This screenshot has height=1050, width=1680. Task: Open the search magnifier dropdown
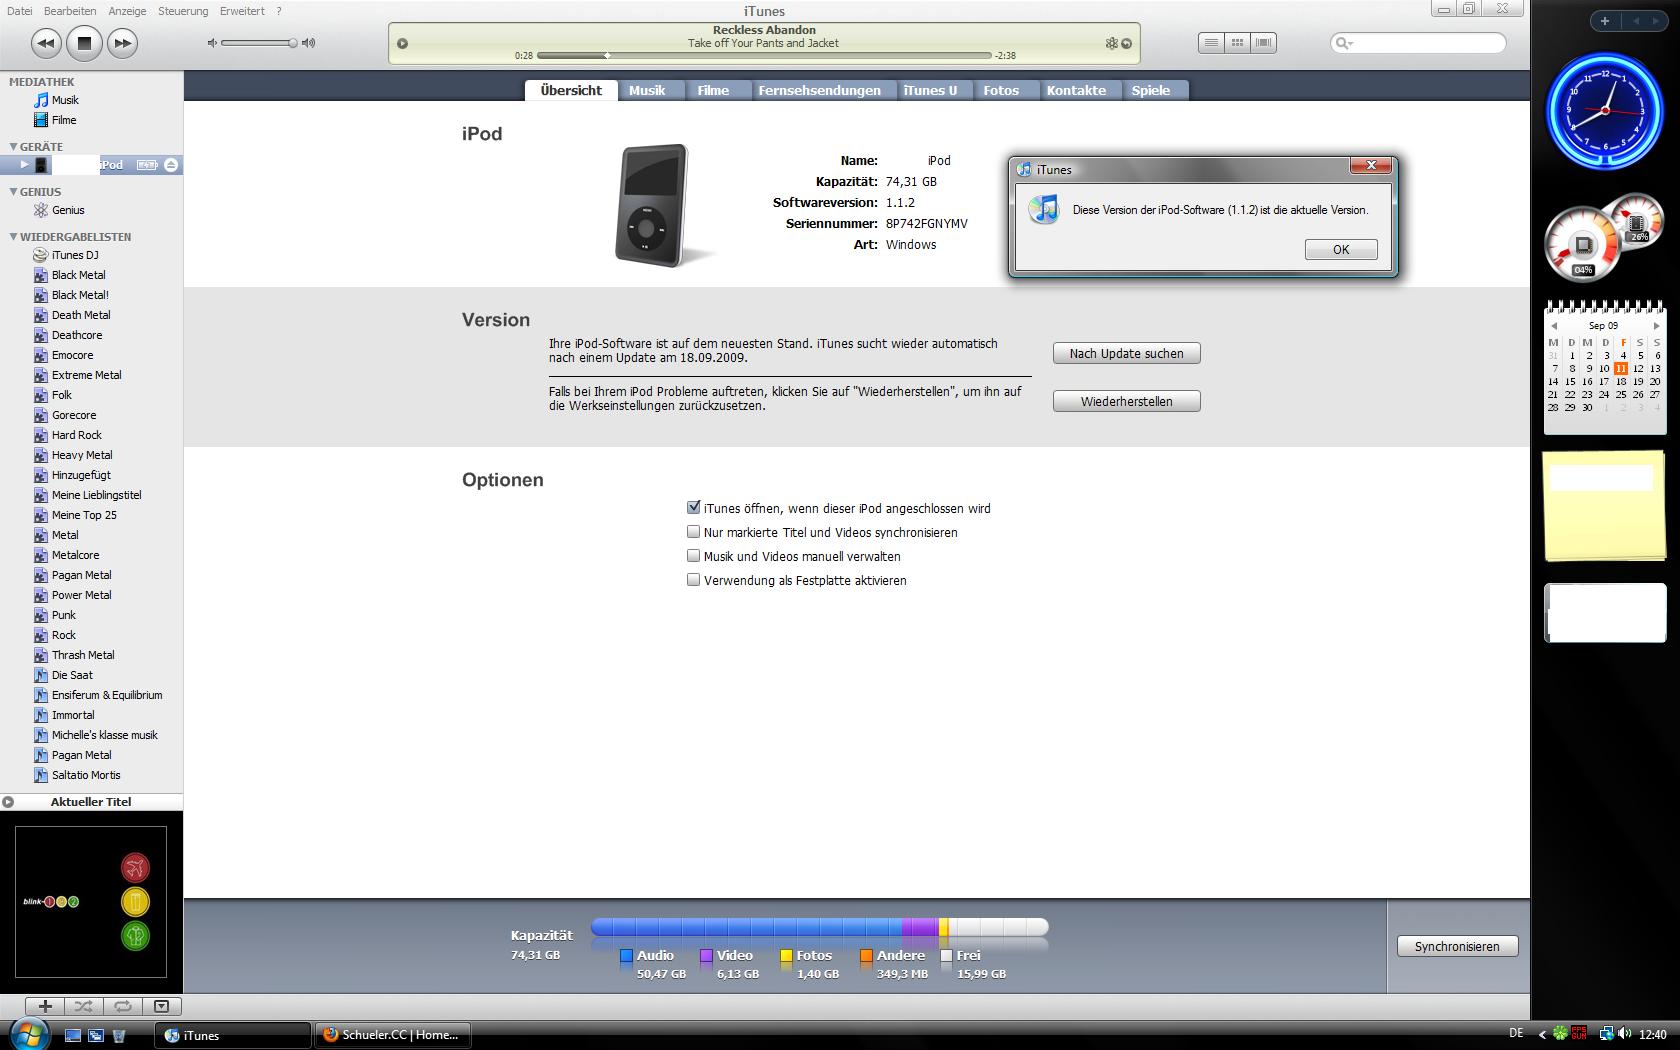pyautogui.click(x=1344, y=43)
